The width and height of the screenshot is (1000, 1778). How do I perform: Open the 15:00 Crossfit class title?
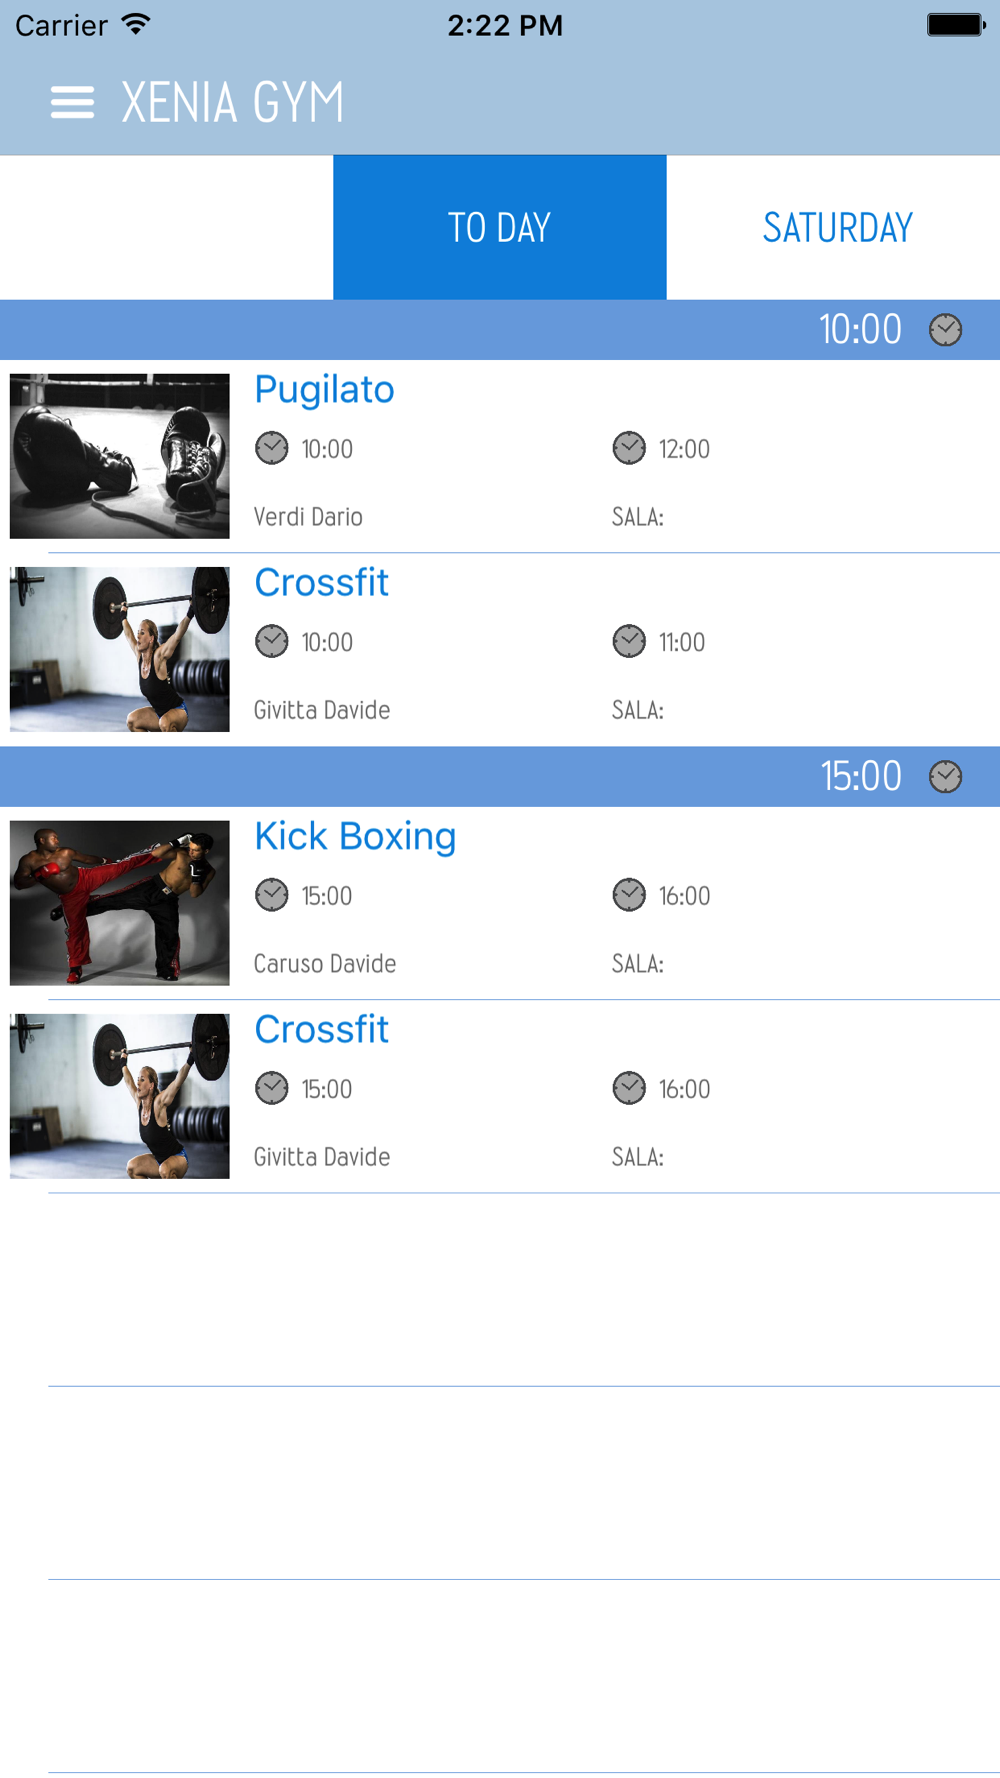(321, 1030)
